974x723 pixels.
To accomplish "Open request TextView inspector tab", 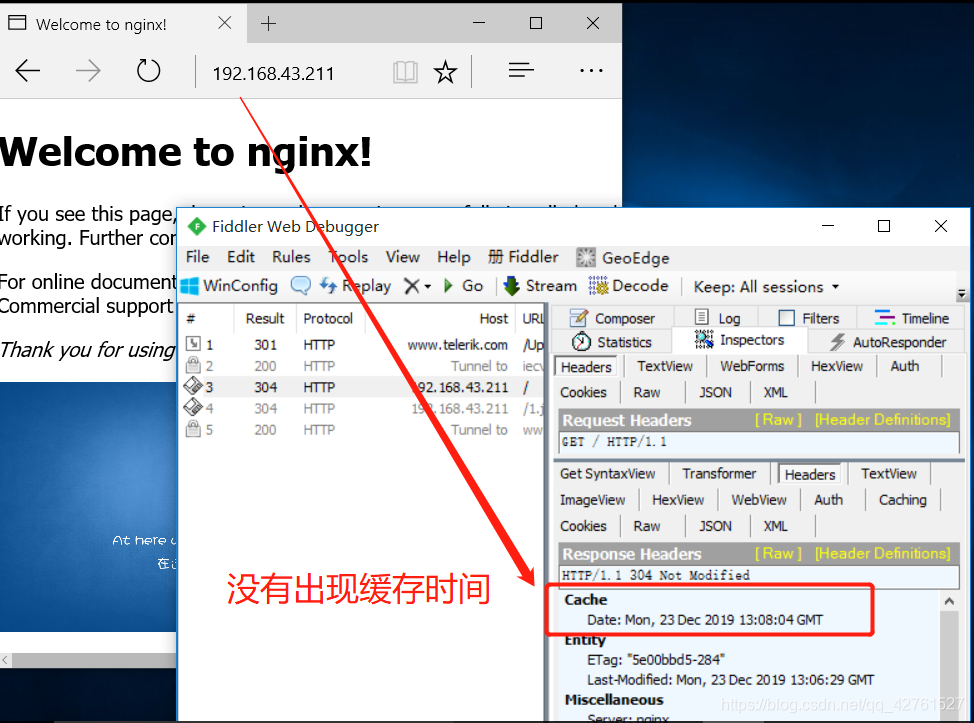I will 665,366.
